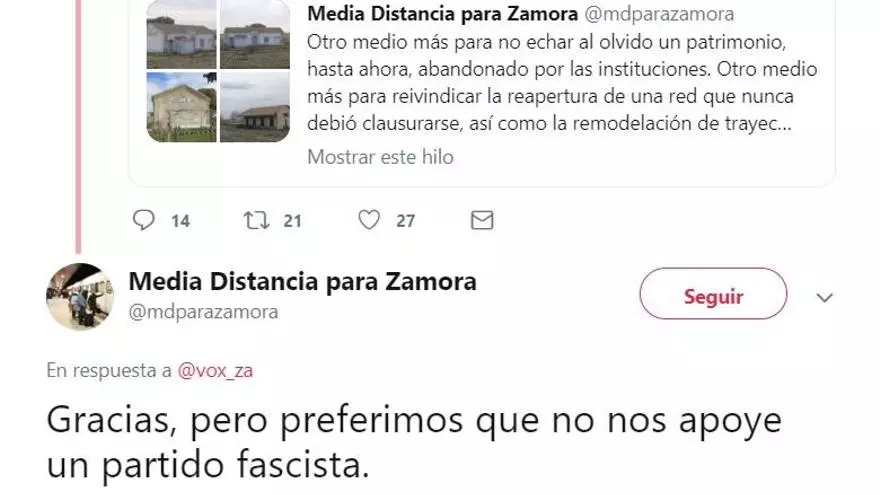Click the retweet arrows icon
The image size is (880, 495).
(x=256, y=220)
